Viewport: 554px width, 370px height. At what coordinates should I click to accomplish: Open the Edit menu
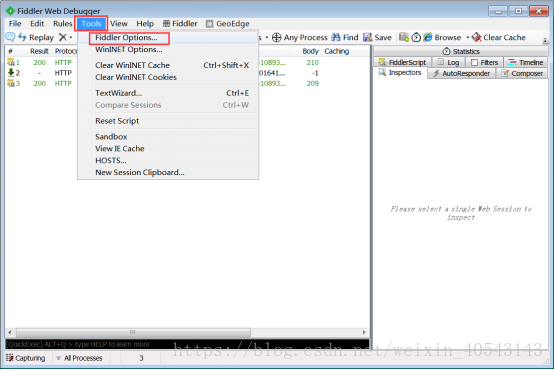37,24
